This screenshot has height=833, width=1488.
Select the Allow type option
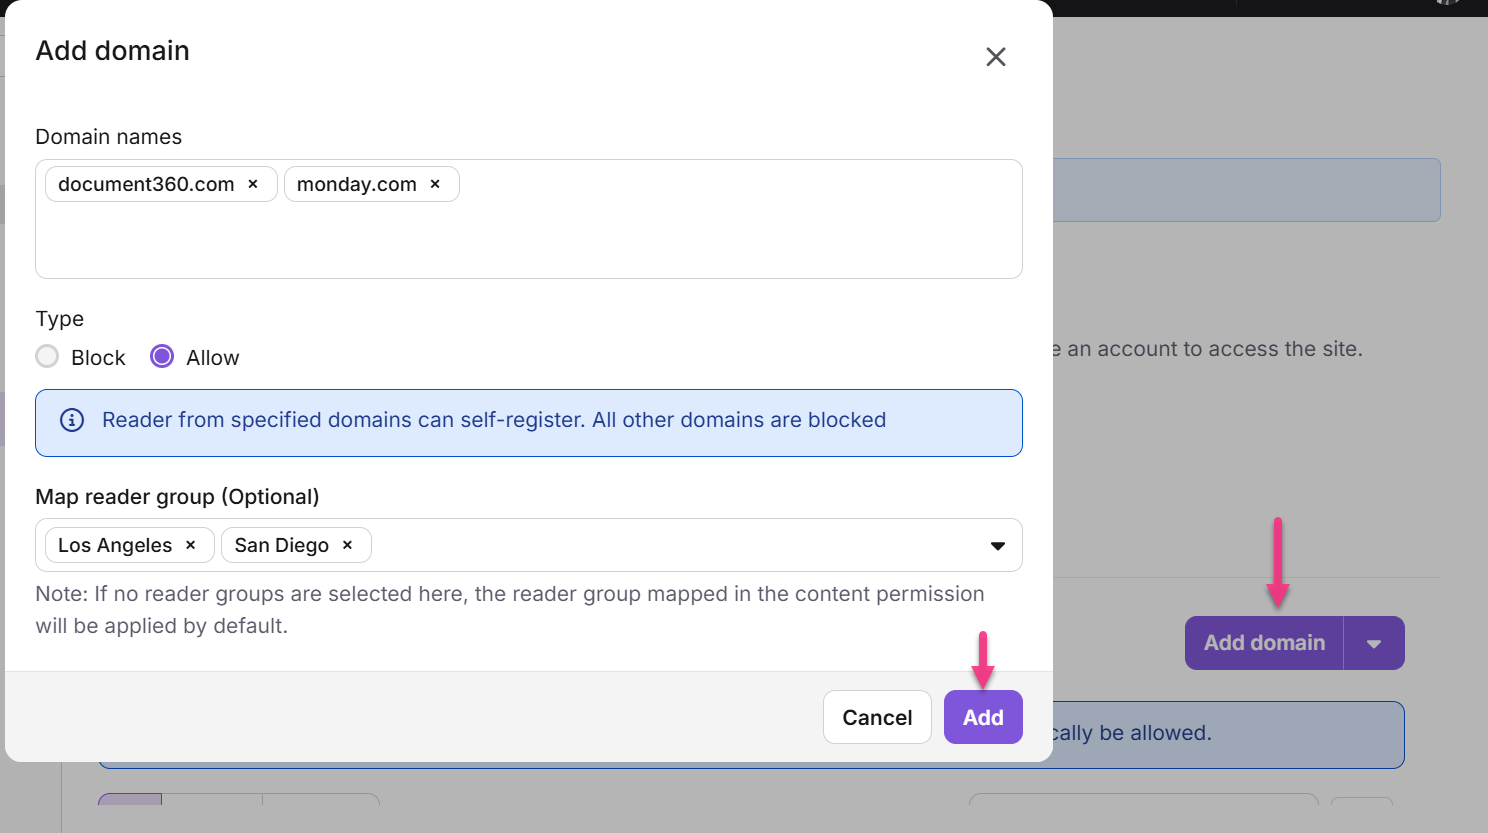(161, 356)
